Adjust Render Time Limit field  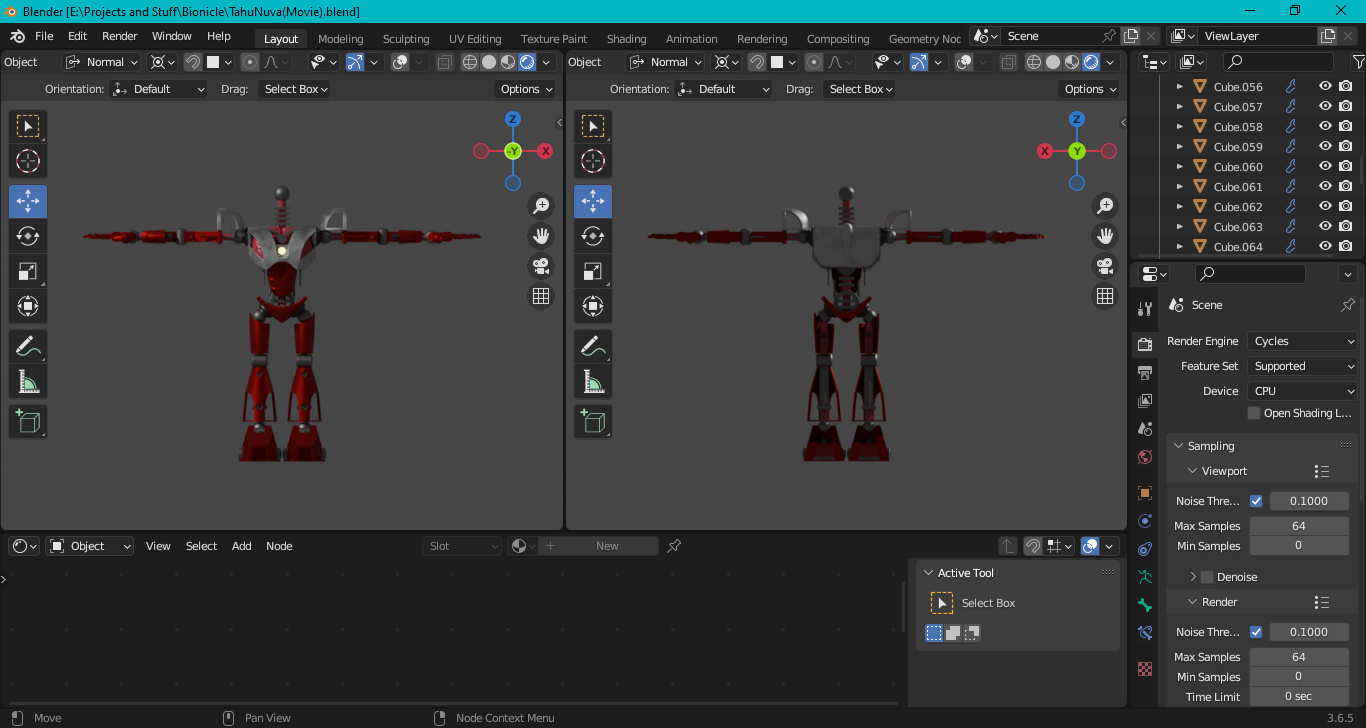[1299, 696]
